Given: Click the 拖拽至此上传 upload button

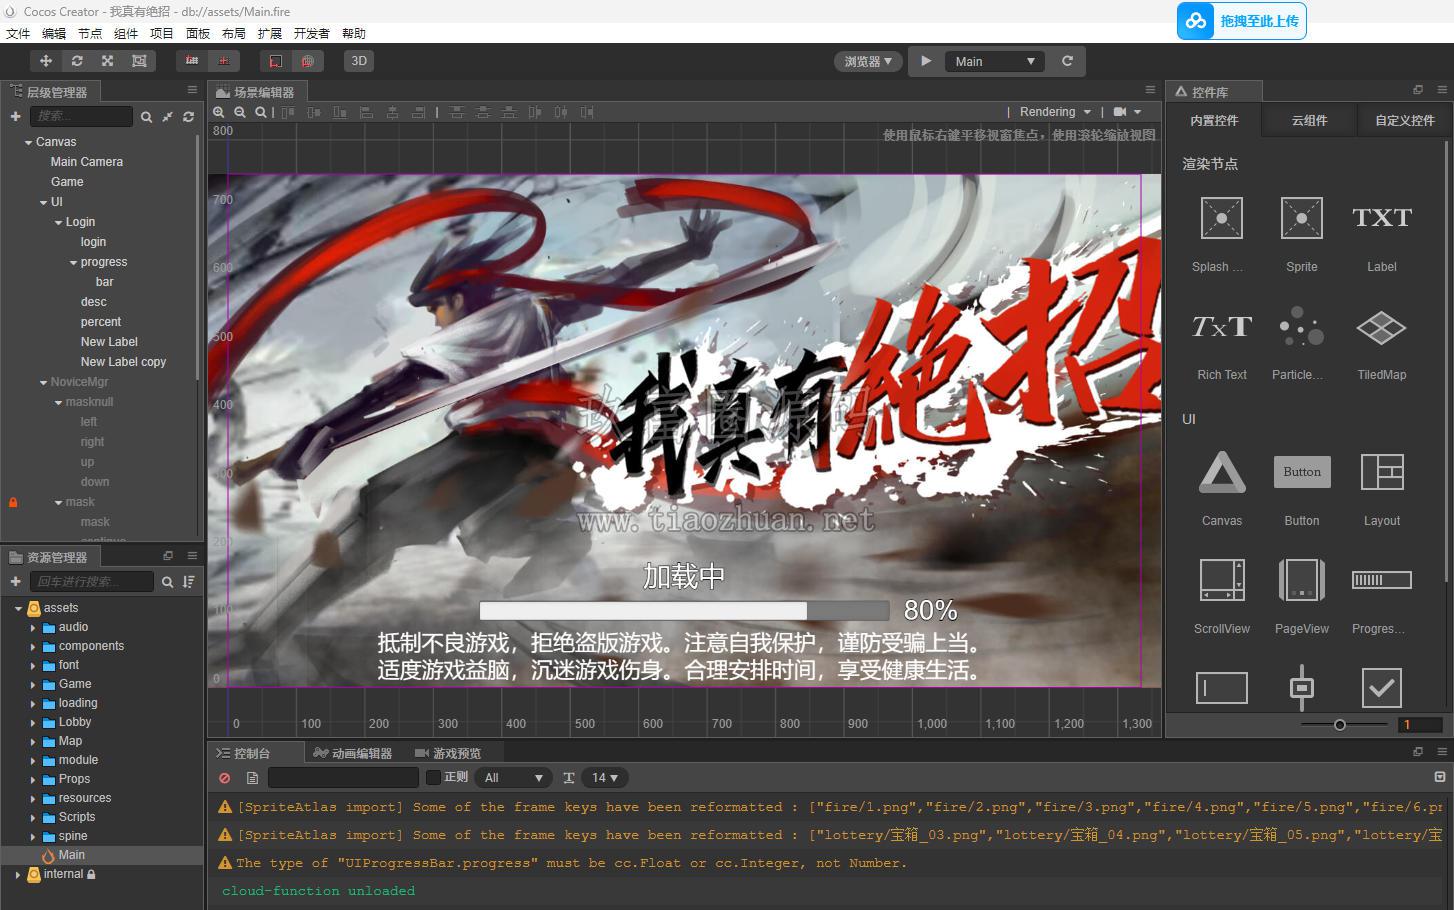Looking at the screenshot, I should [1242, 21].
